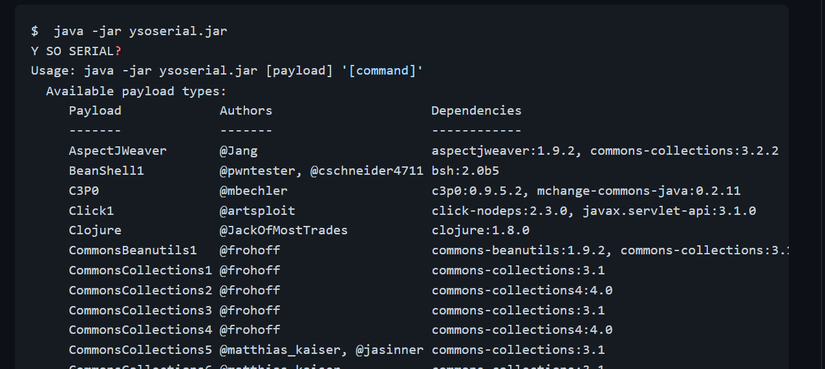Click the Click1 payload entry

91,211
